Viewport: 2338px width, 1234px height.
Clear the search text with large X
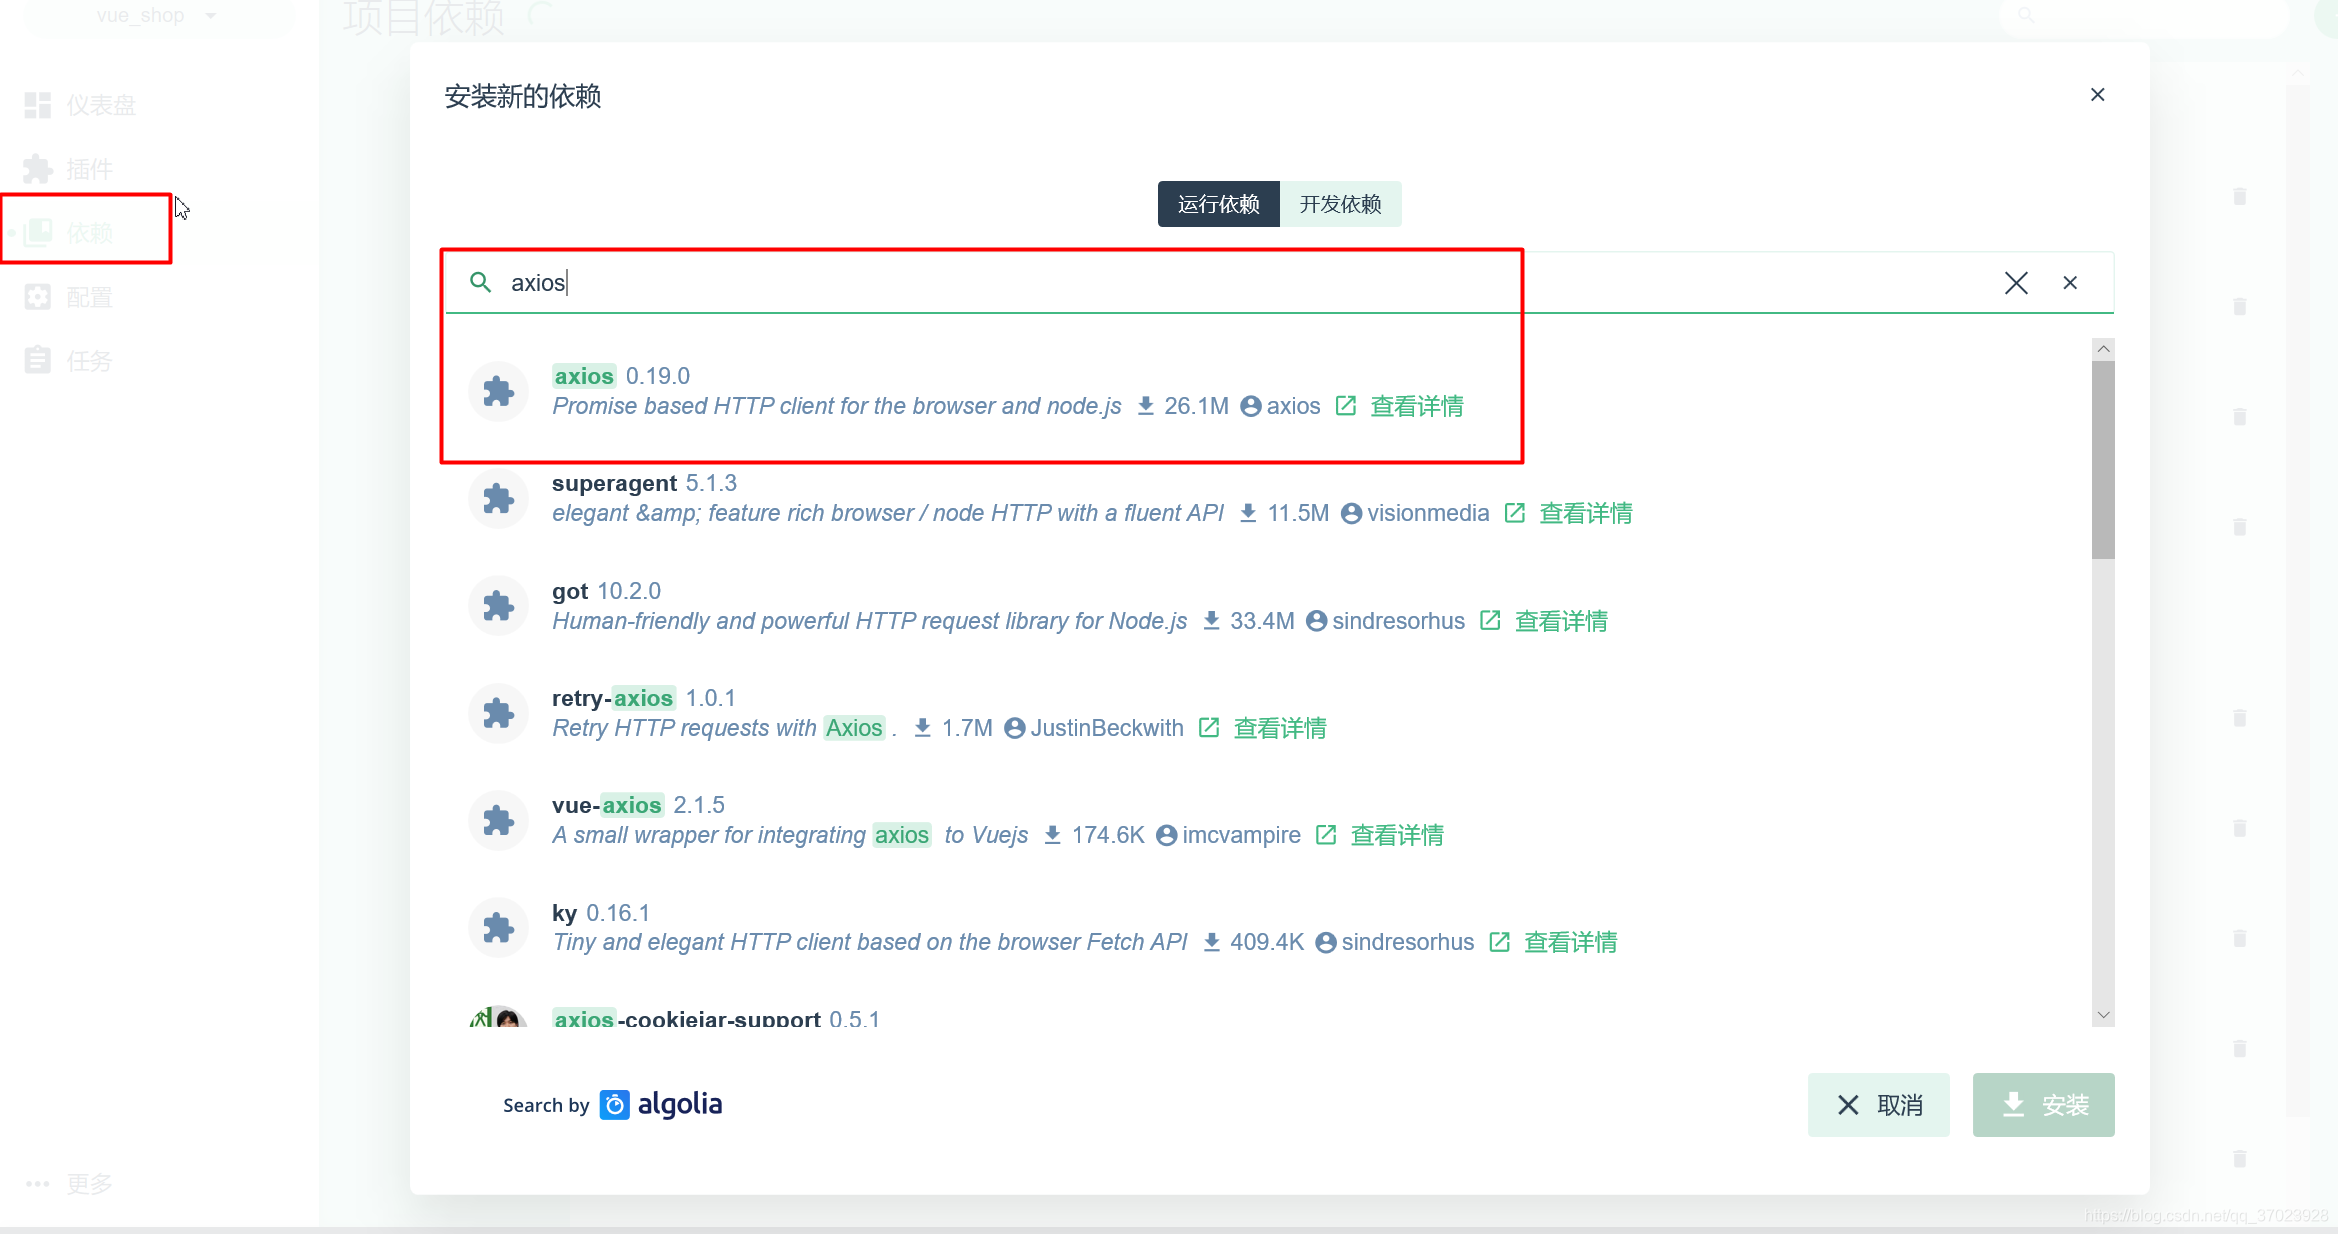(x=2016, y=283)
